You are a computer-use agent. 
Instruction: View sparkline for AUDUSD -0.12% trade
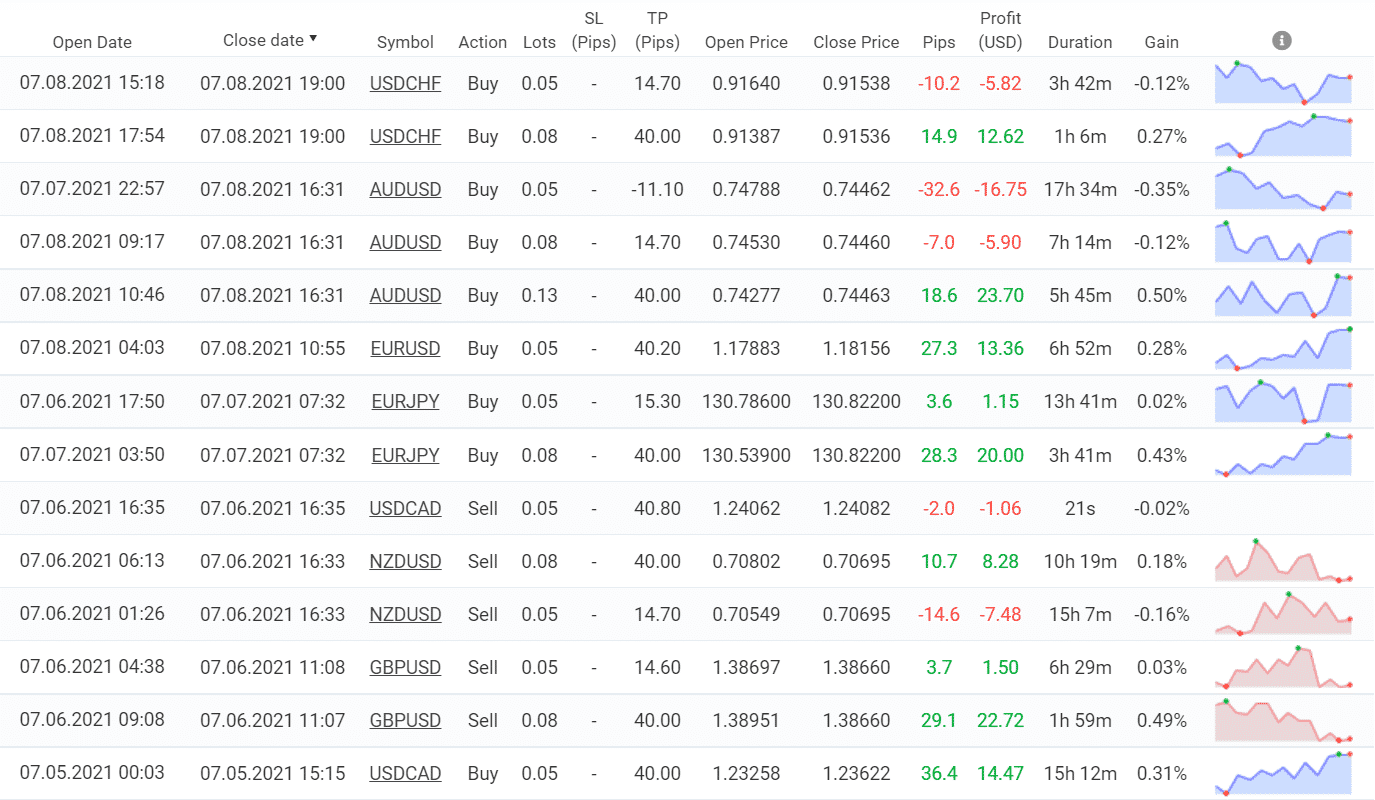[1283, 241]
